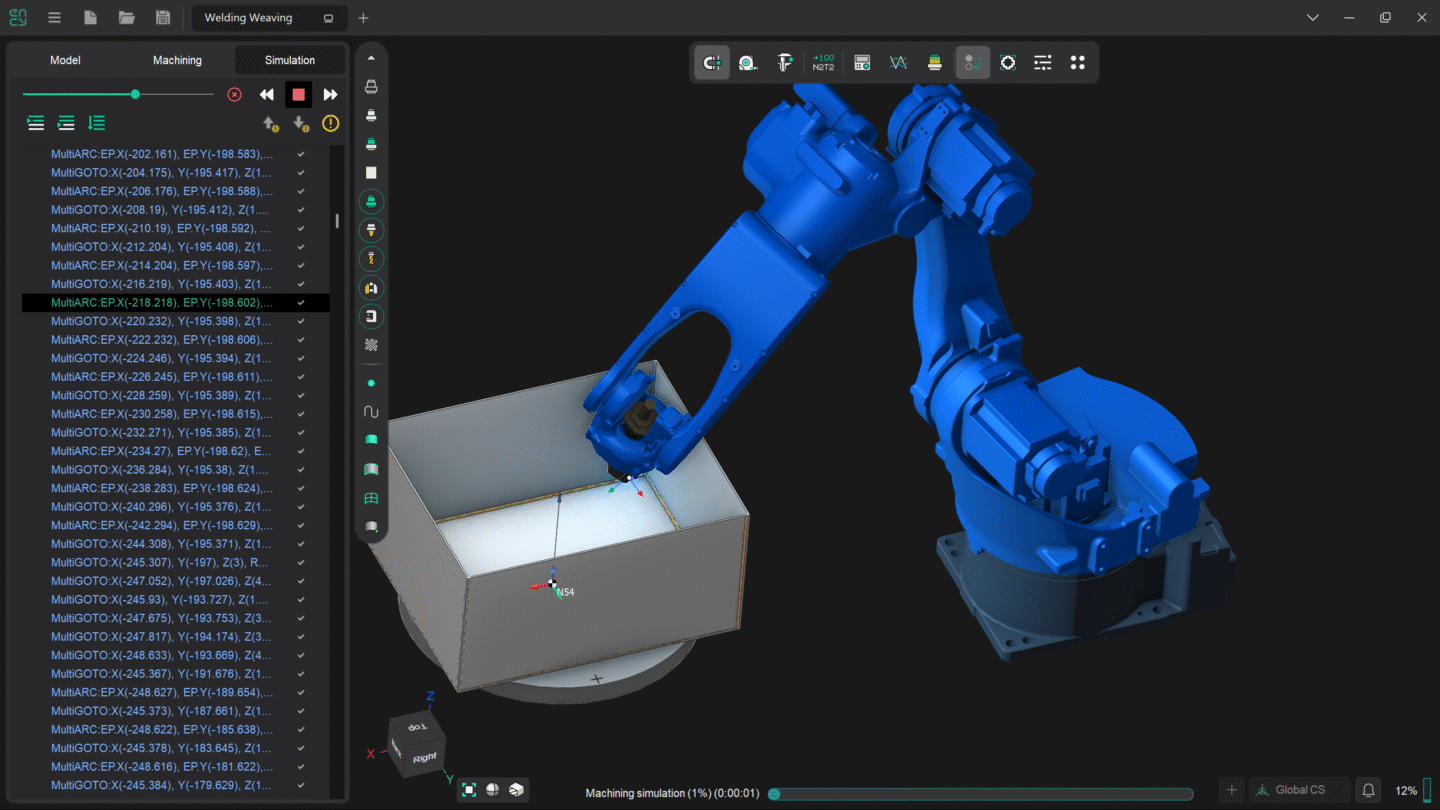Screen dimensions: 1440x810
Task: Open the apps grid icon at toolbar's right end
Action: 1078,62
